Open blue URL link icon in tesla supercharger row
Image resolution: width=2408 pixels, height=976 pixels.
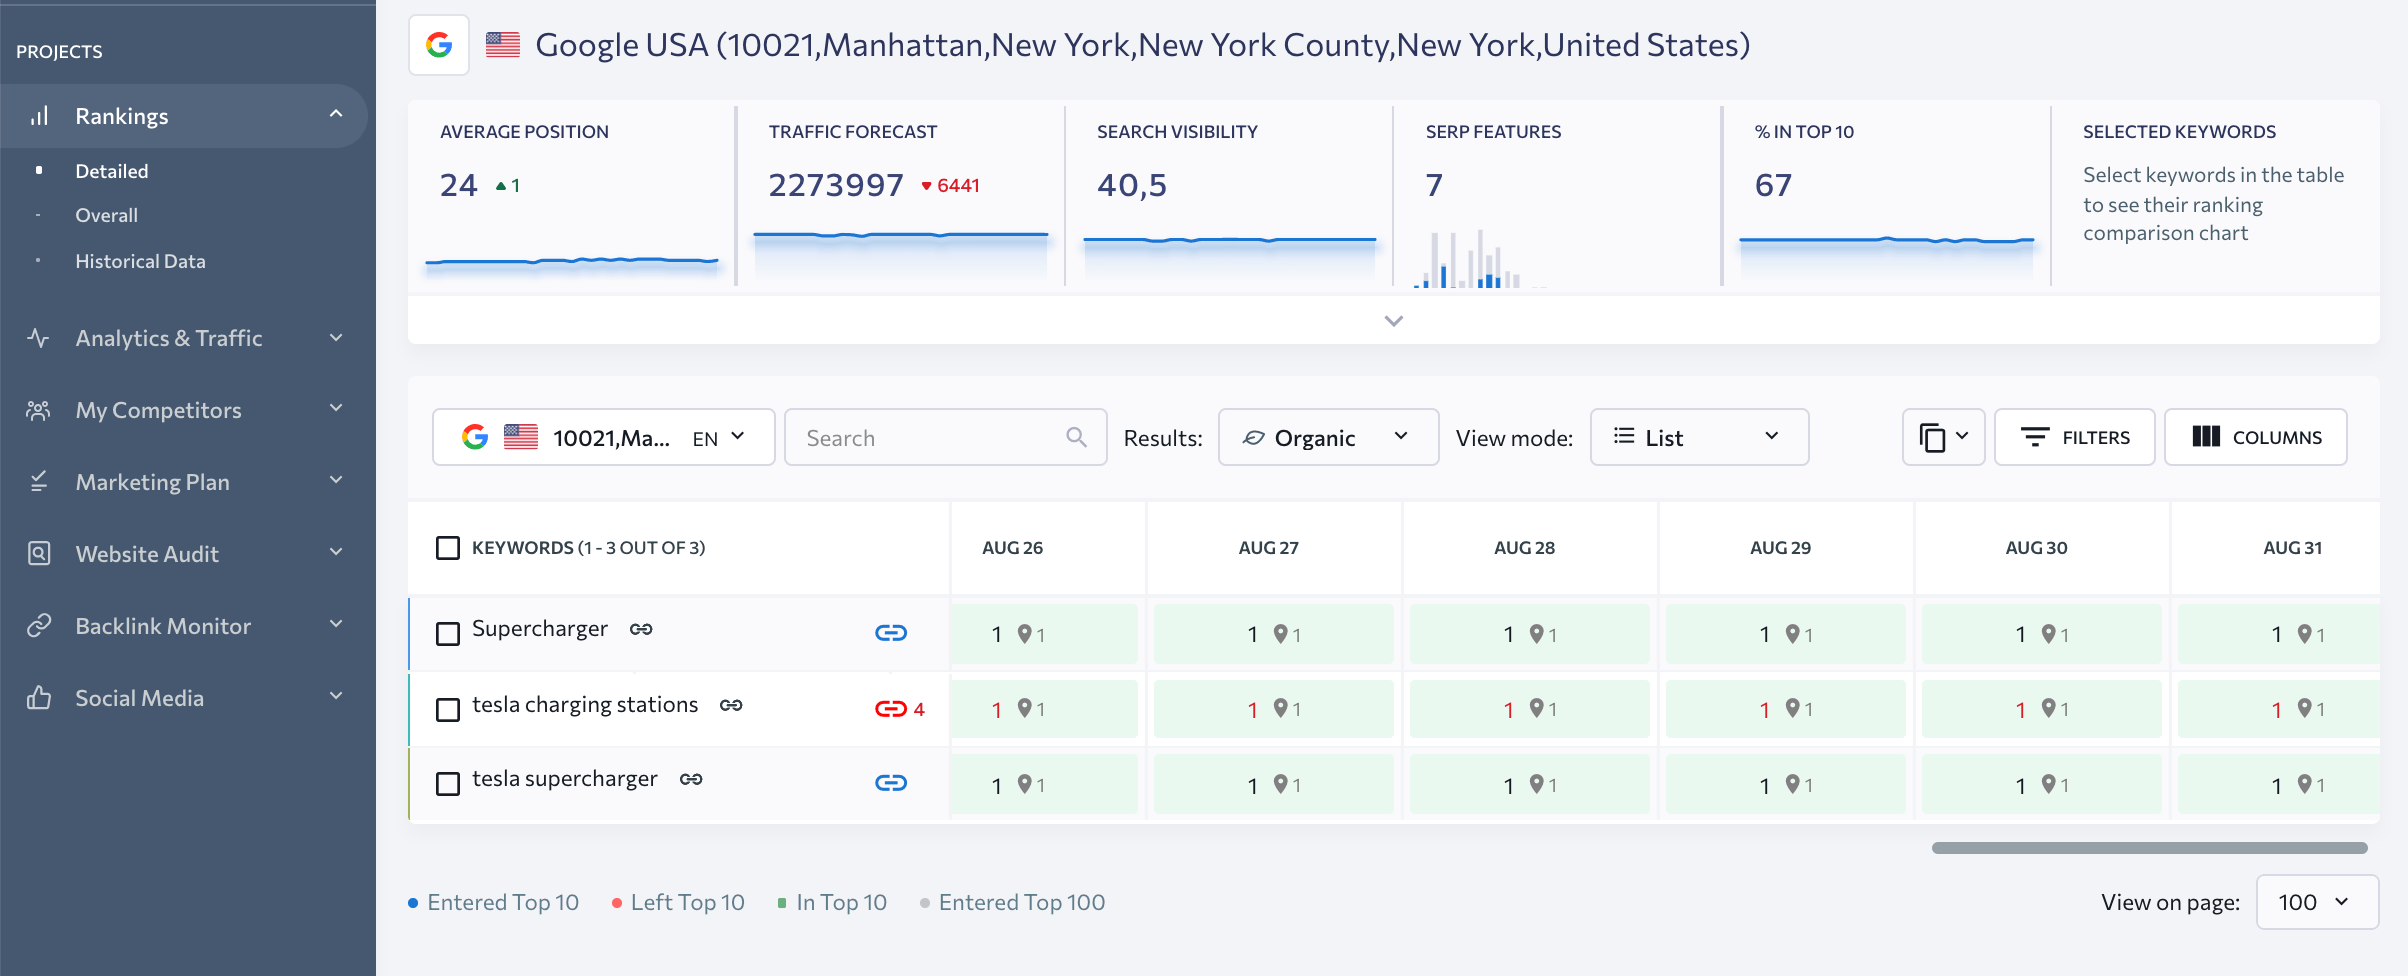coord(891,783)
